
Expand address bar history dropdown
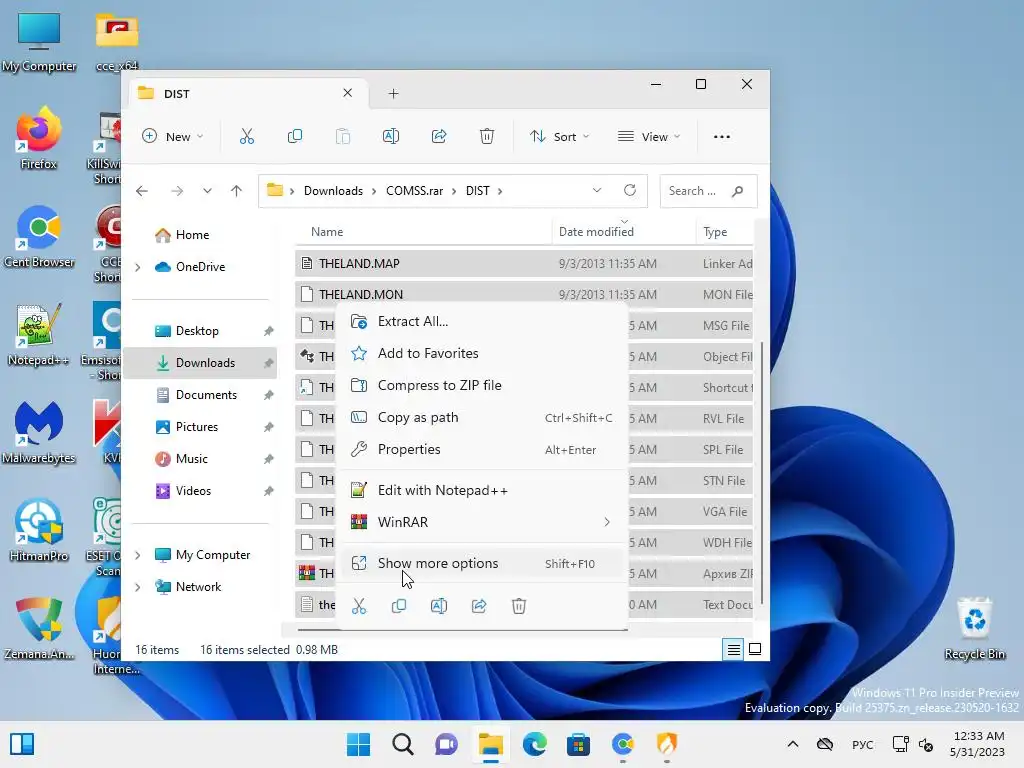click(597, 190)
